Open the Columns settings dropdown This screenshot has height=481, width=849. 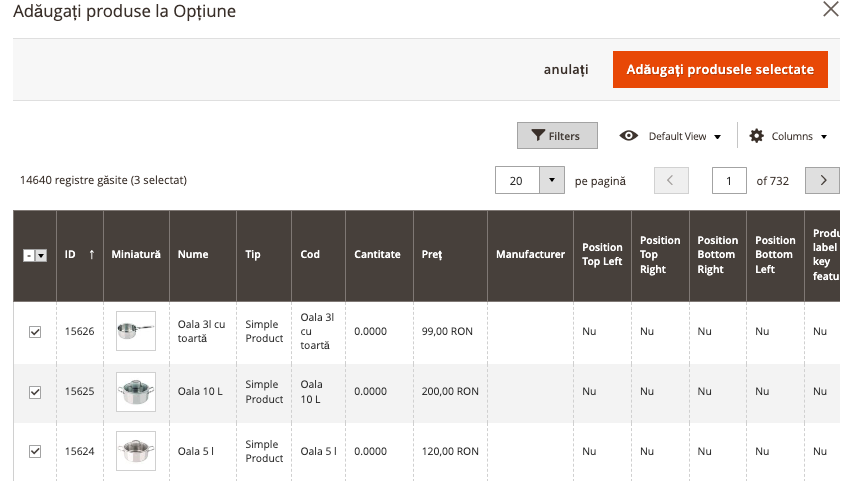[x=799, y=136]
